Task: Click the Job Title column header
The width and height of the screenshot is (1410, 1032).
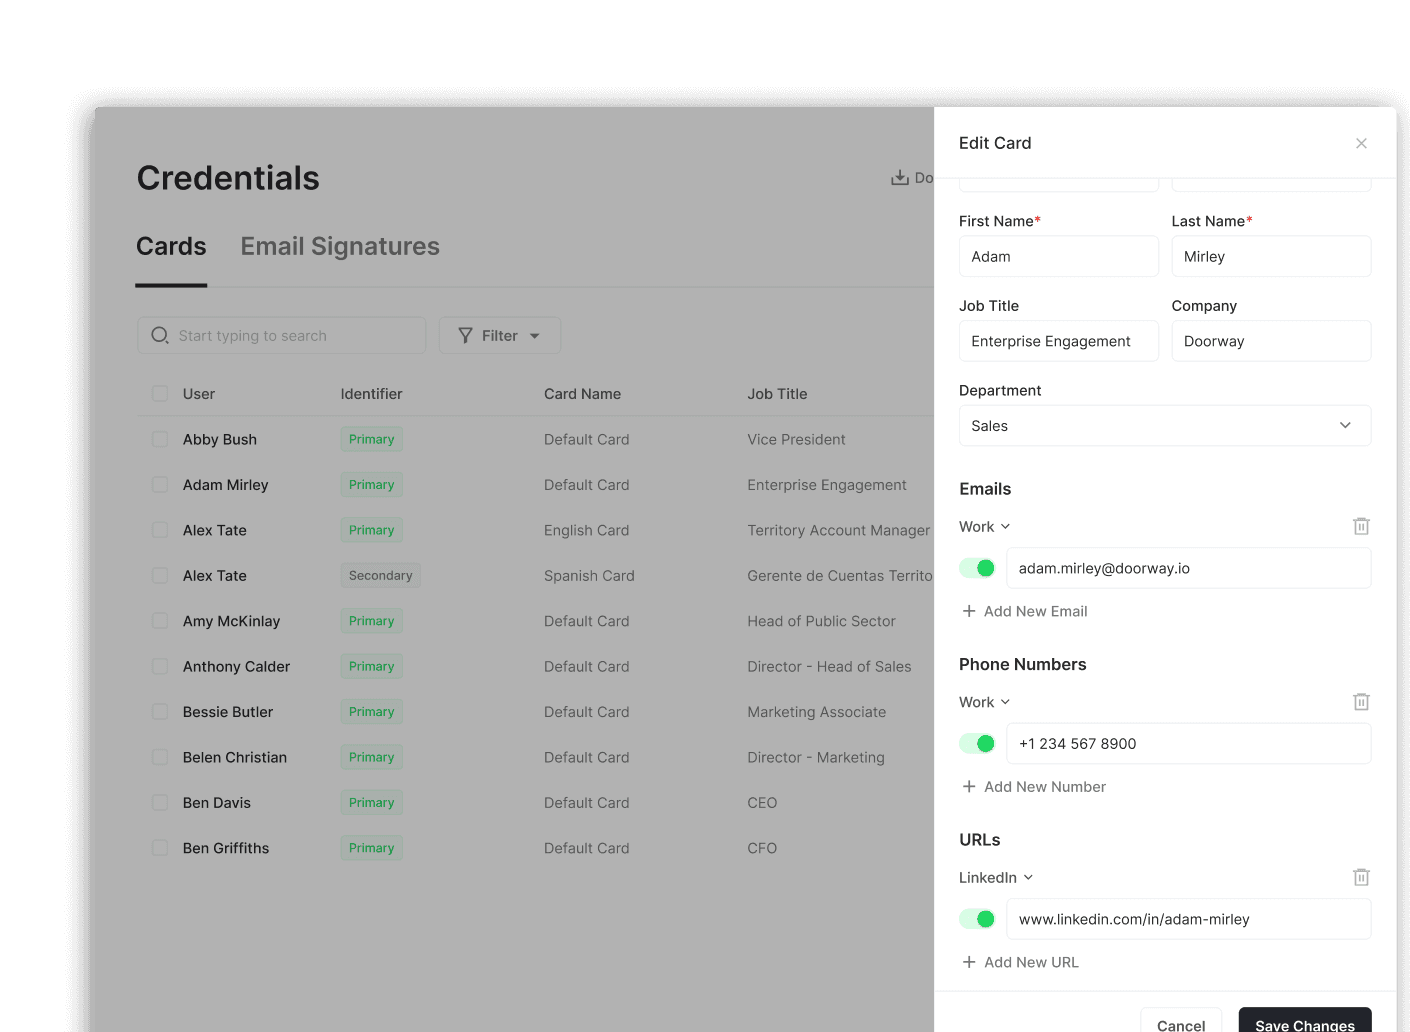Action: click(777, 394)
